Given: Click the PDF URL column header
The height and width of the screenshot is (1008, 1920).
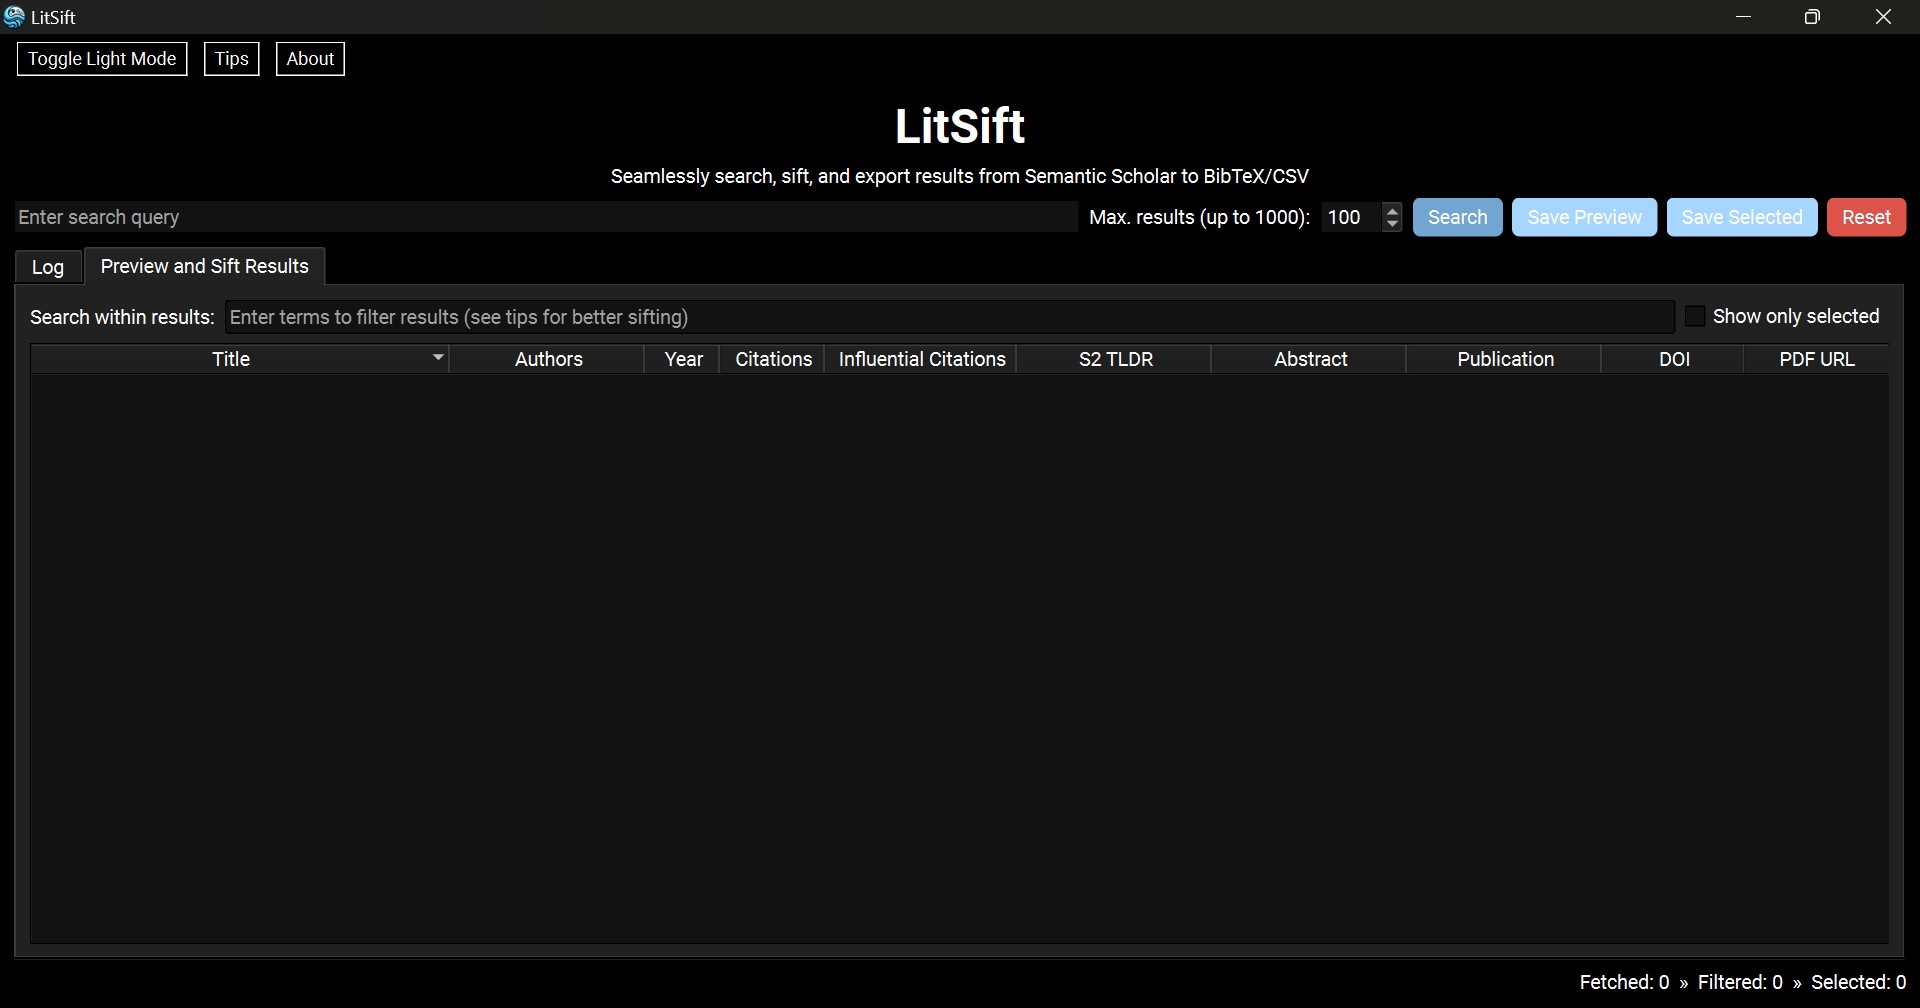Looking at the screenshot, I should pos(1817,359).
